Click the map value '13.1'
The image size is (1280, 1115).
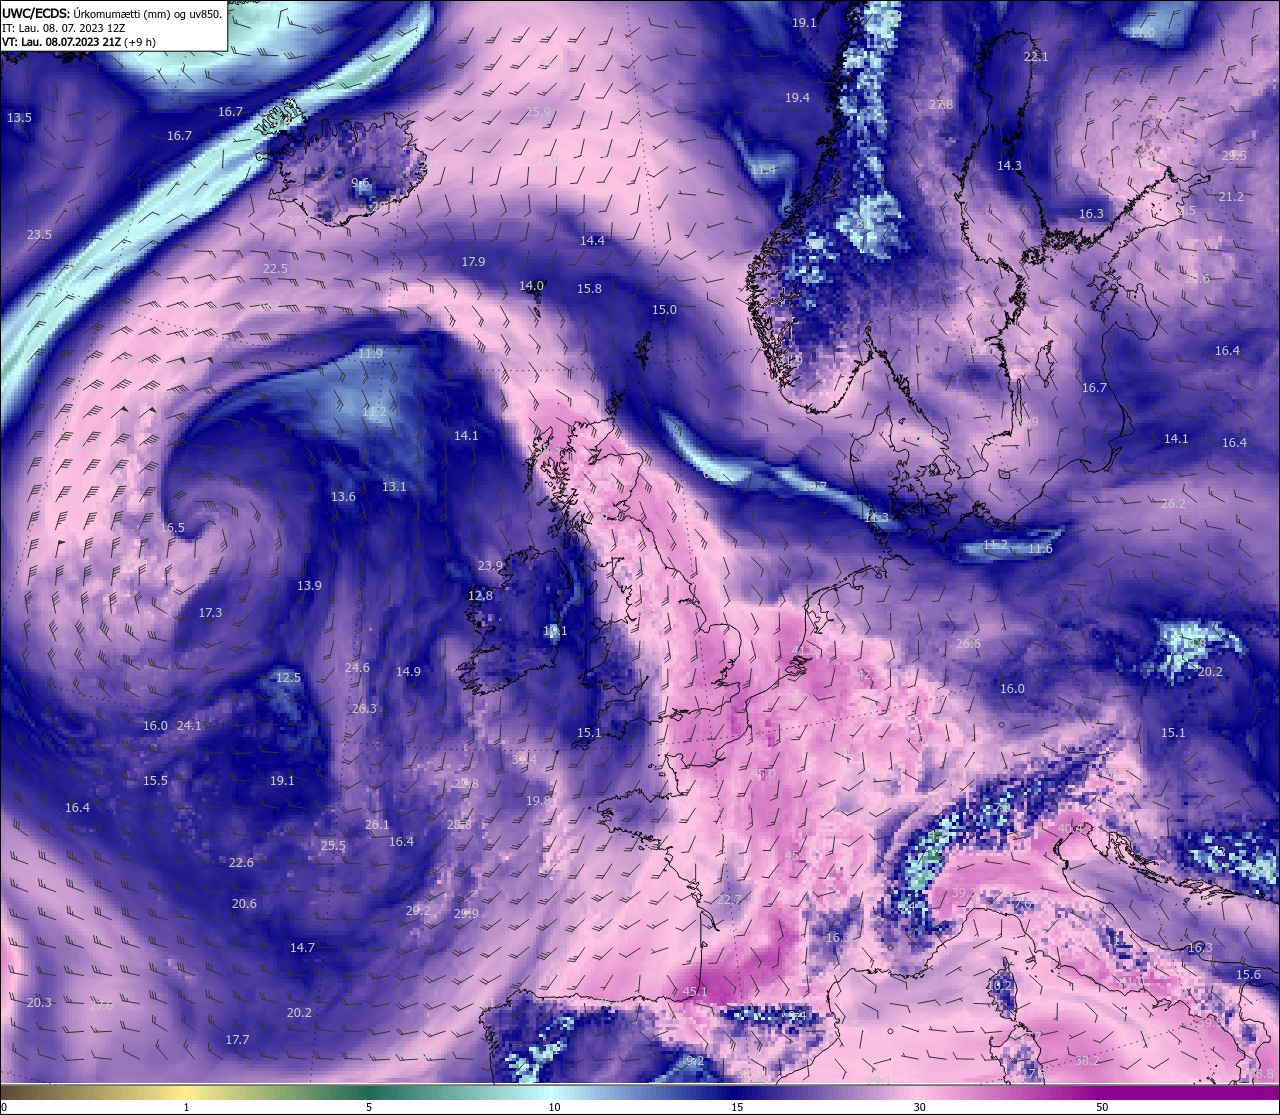[x=394, y=486]
